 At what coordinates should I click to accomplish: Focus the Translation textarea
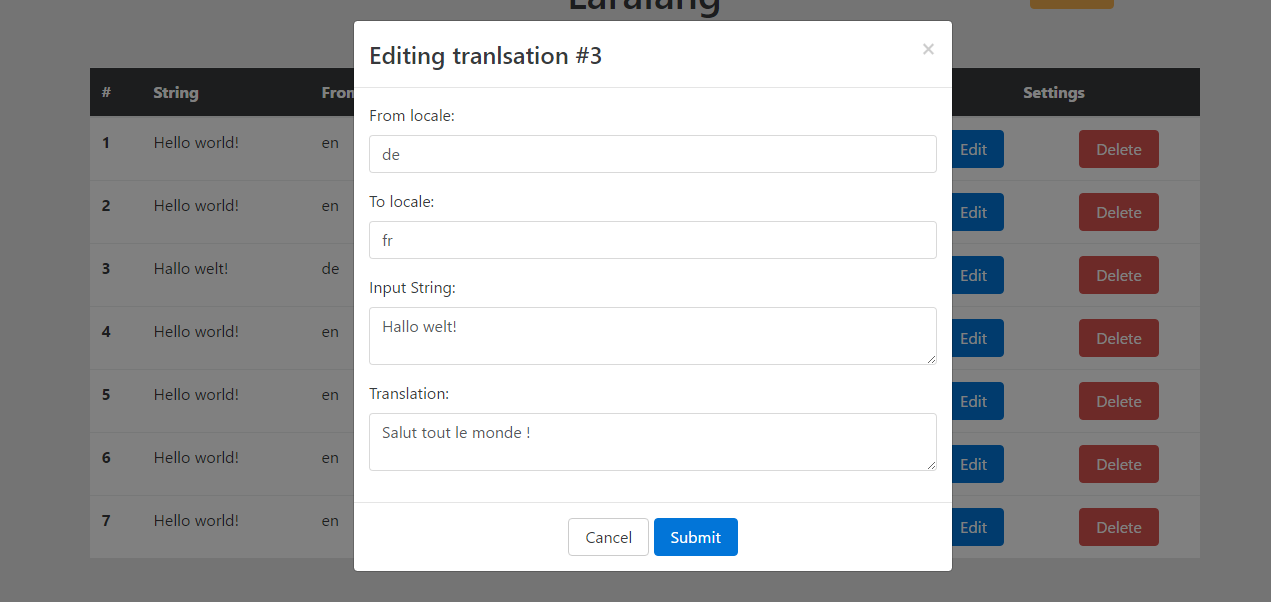pos(652,441)
